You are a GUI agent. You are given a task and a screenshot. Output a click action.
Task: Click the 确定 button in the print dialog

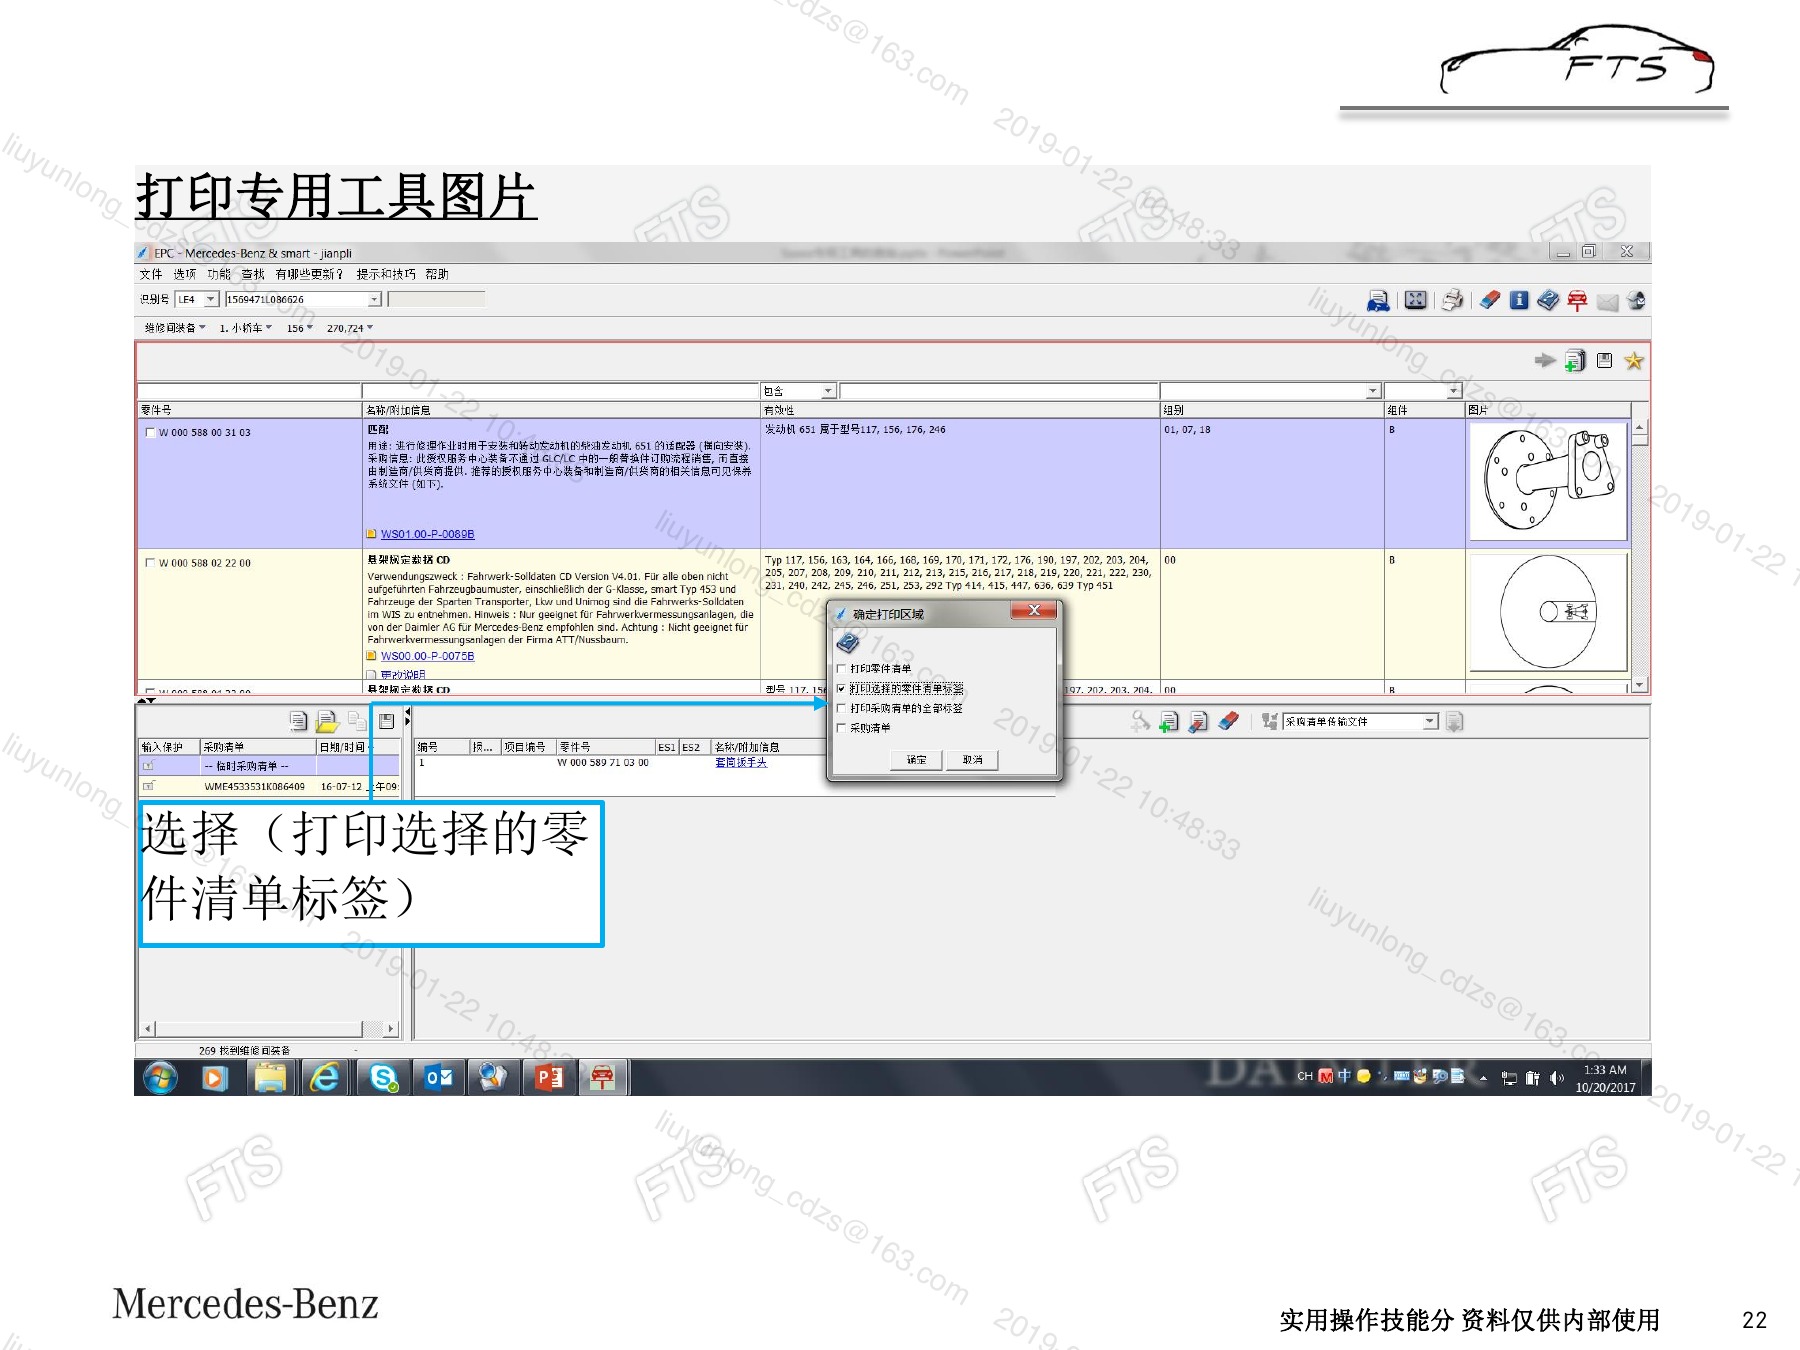click(x=916, y=760)
